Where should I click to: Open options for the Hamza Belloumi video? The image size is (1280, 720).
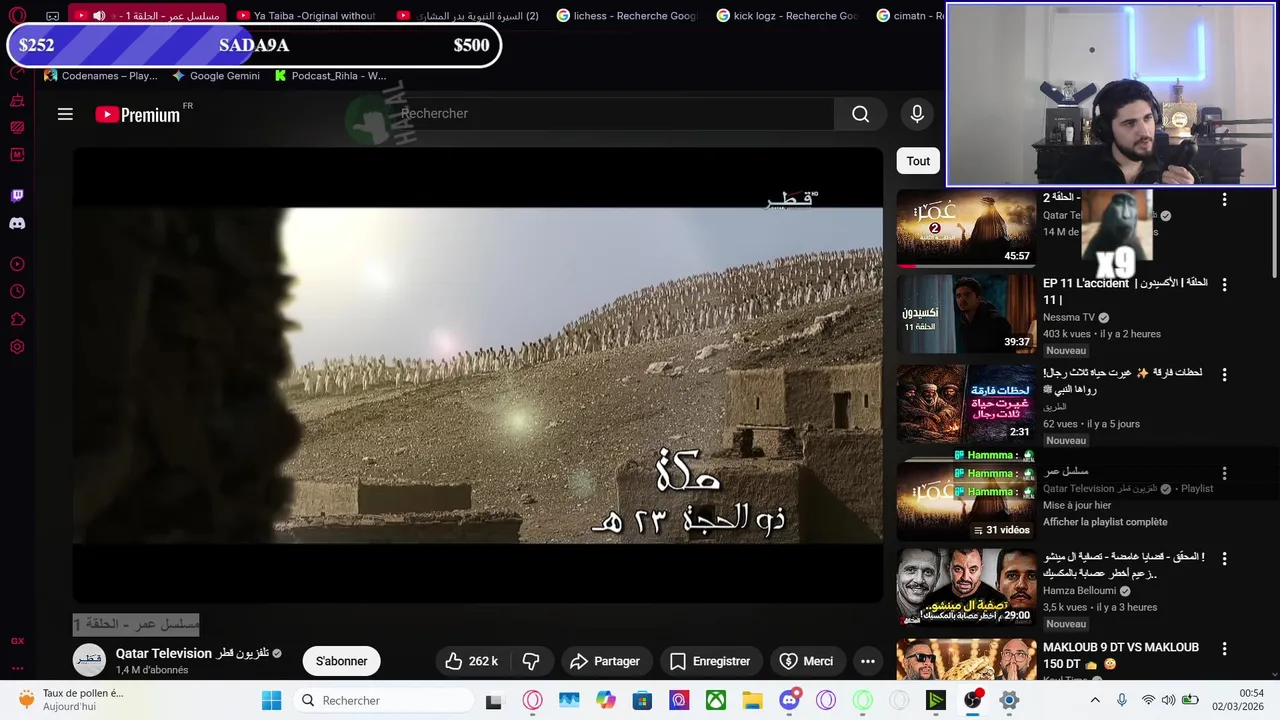click(x=1224, y=558)
